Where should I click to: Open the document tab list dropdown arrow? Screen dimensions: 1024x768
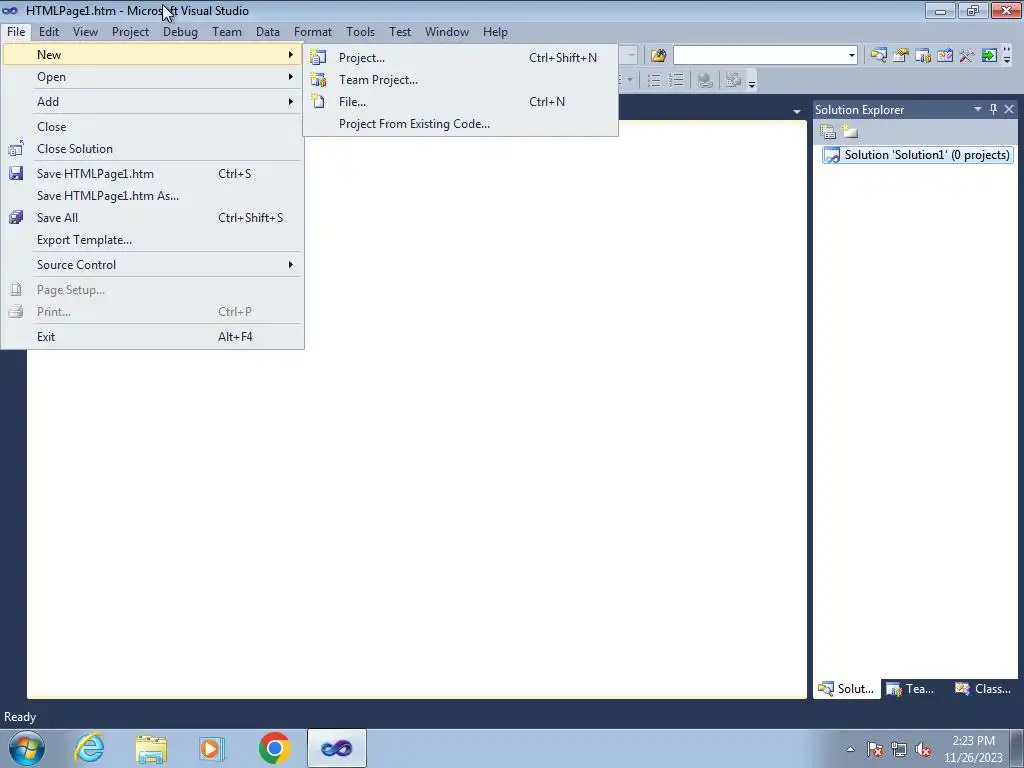pyautogui.click(x=797, y=112)
